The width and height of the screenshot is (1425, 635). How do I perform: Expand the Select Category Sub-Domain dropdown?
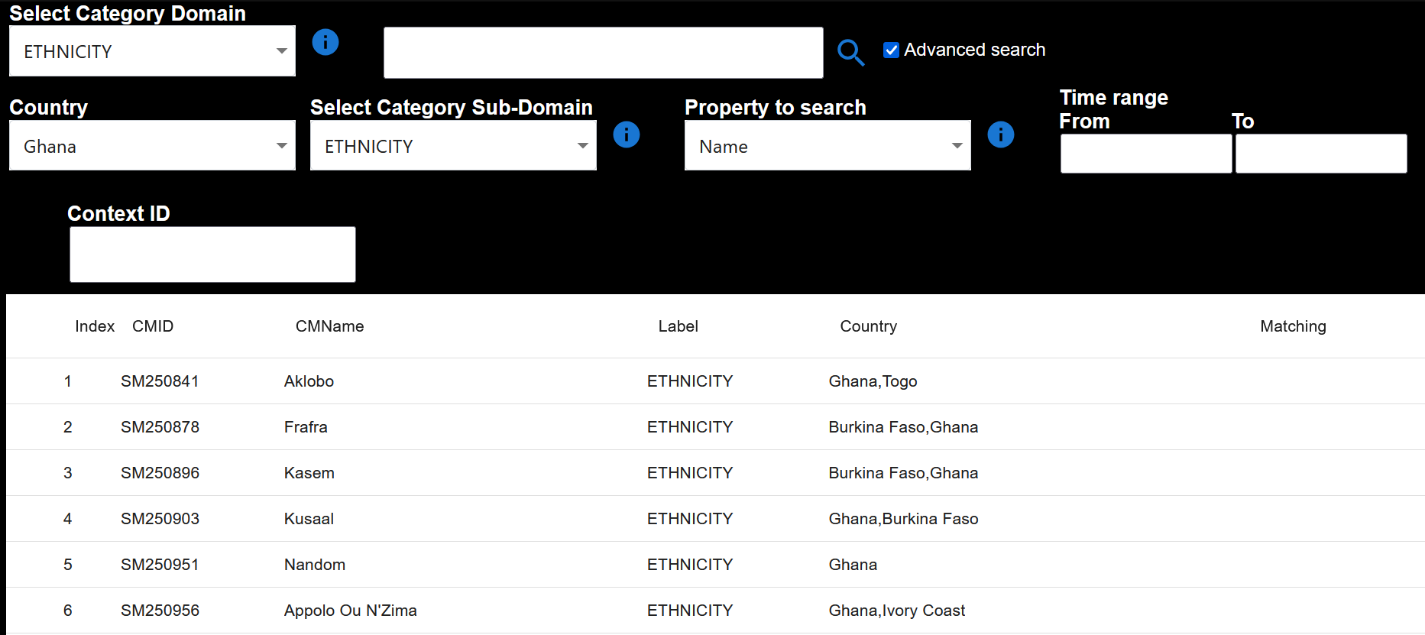(453, 146)
